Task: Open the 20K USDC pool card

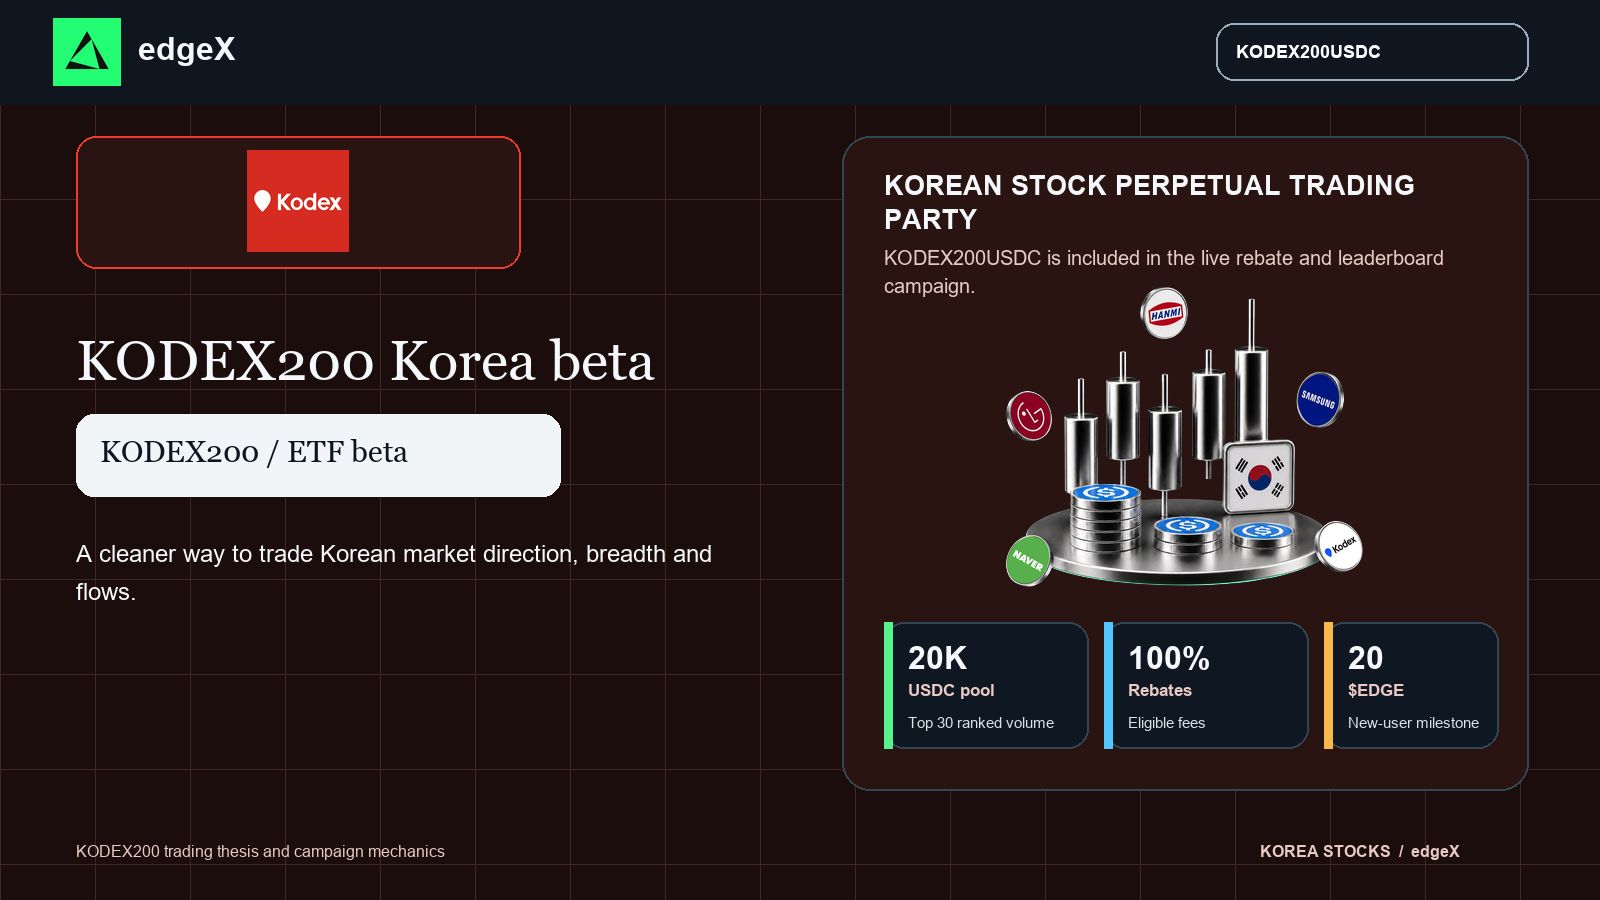Action: tap(986, 685)
